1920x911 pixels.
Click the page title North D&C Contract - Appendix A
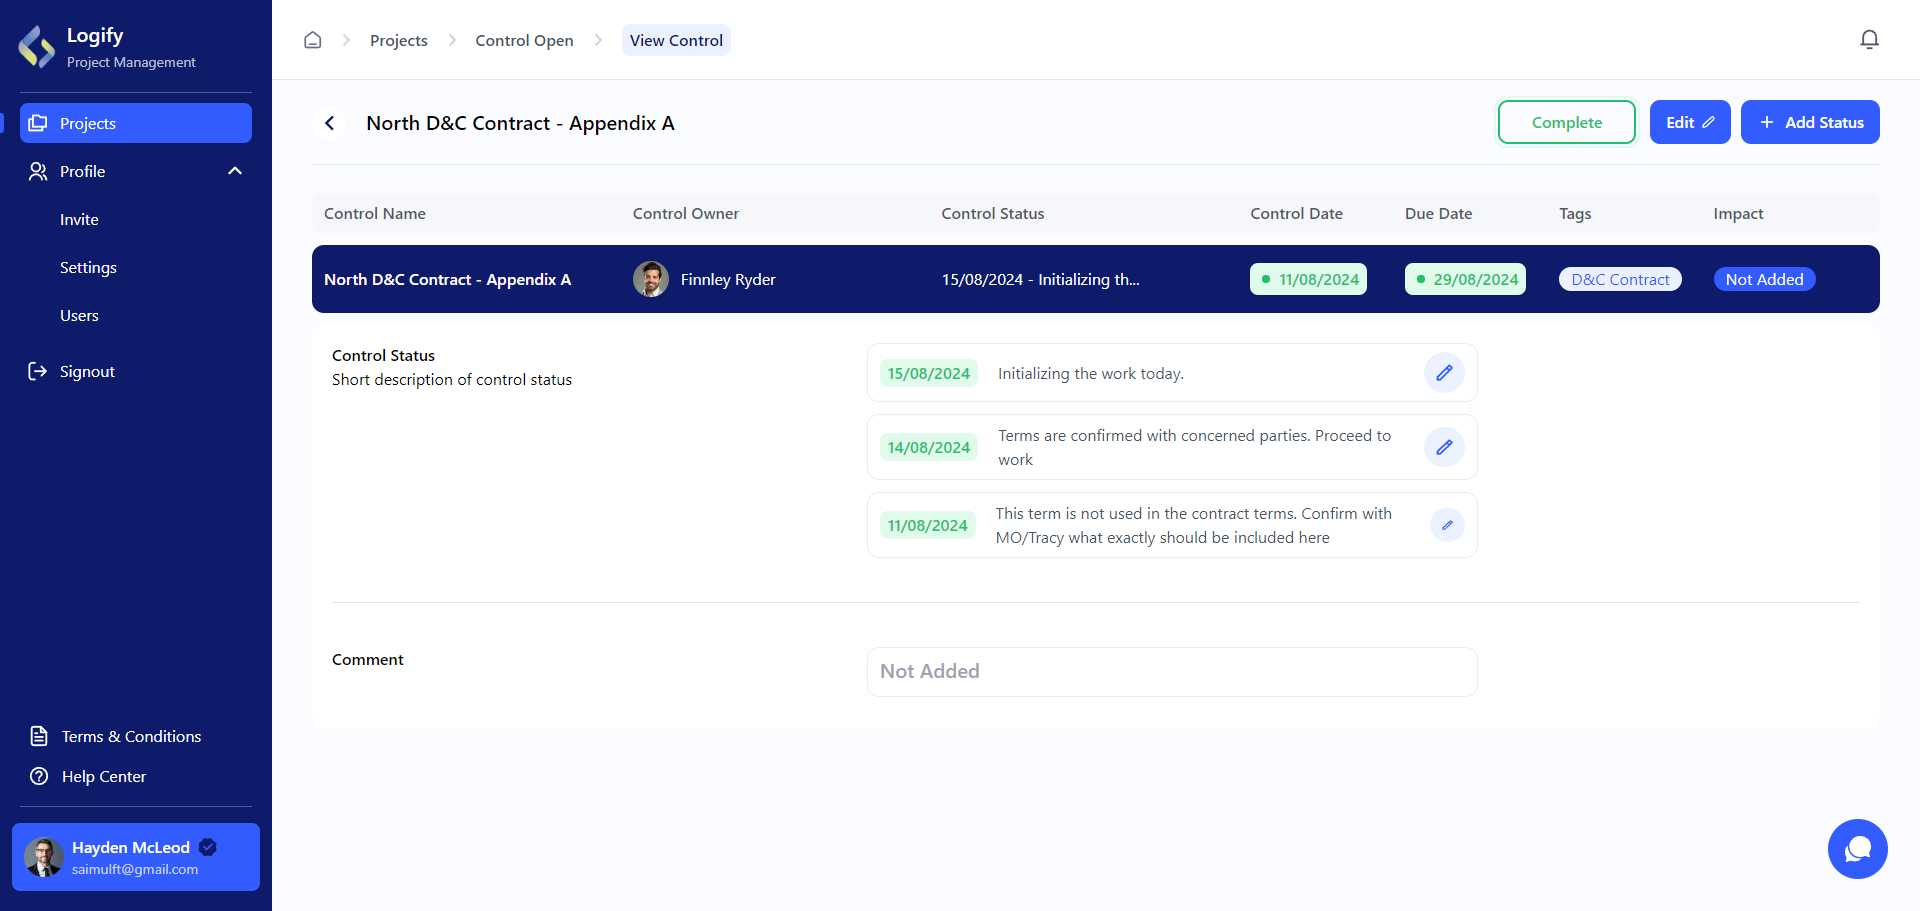(520, 123)
